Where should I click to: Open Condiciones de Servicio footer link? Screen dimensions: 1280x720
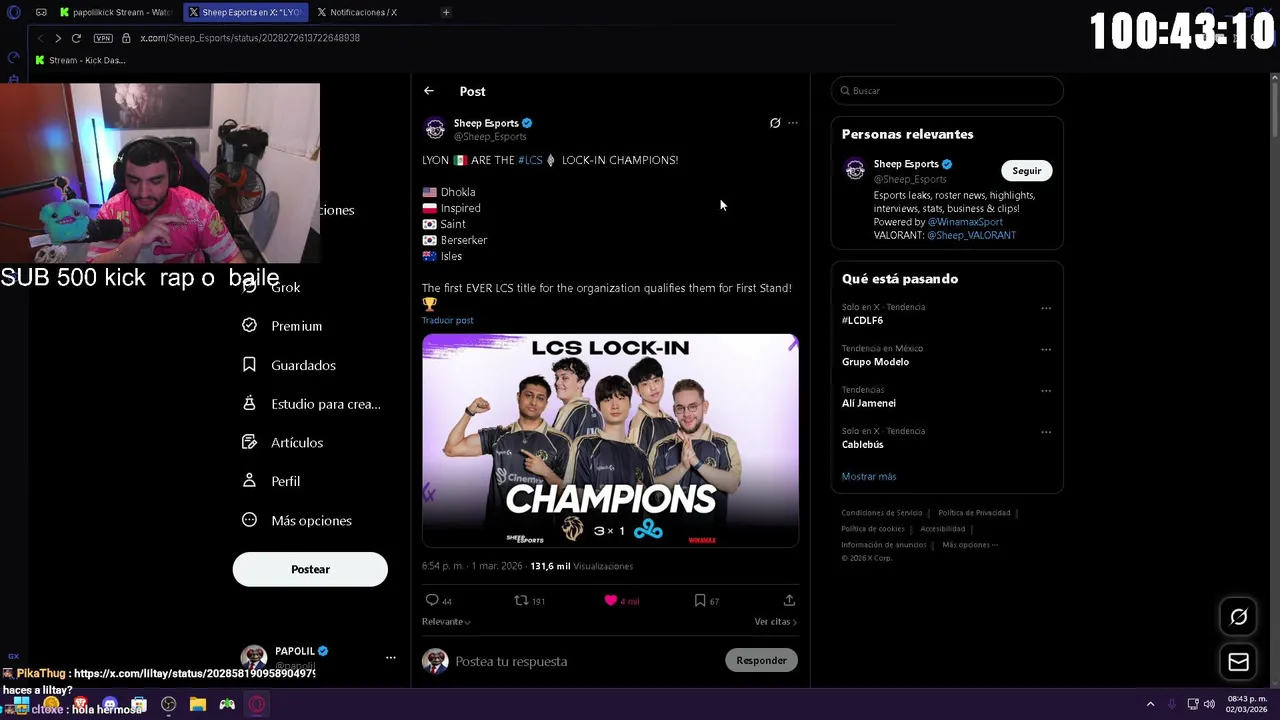[882, 513]
